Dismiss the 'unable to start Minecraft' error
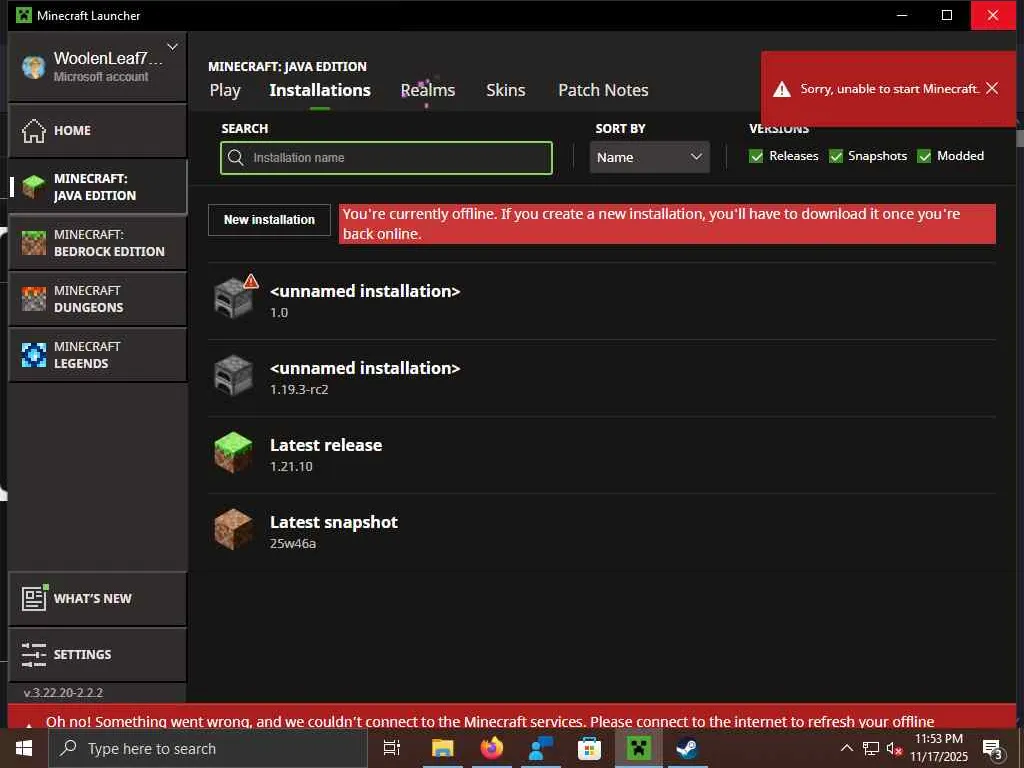The image size is (1024, 768). point(992,88)
